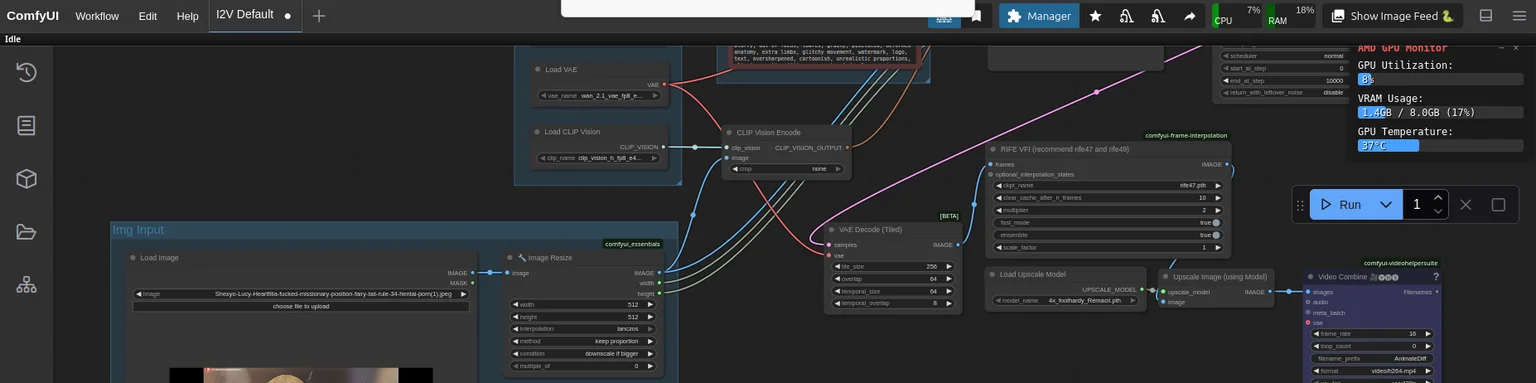
Task: Open vae_name selector in Load VAE
Action: pyautogui.click(x=598, y=96)
